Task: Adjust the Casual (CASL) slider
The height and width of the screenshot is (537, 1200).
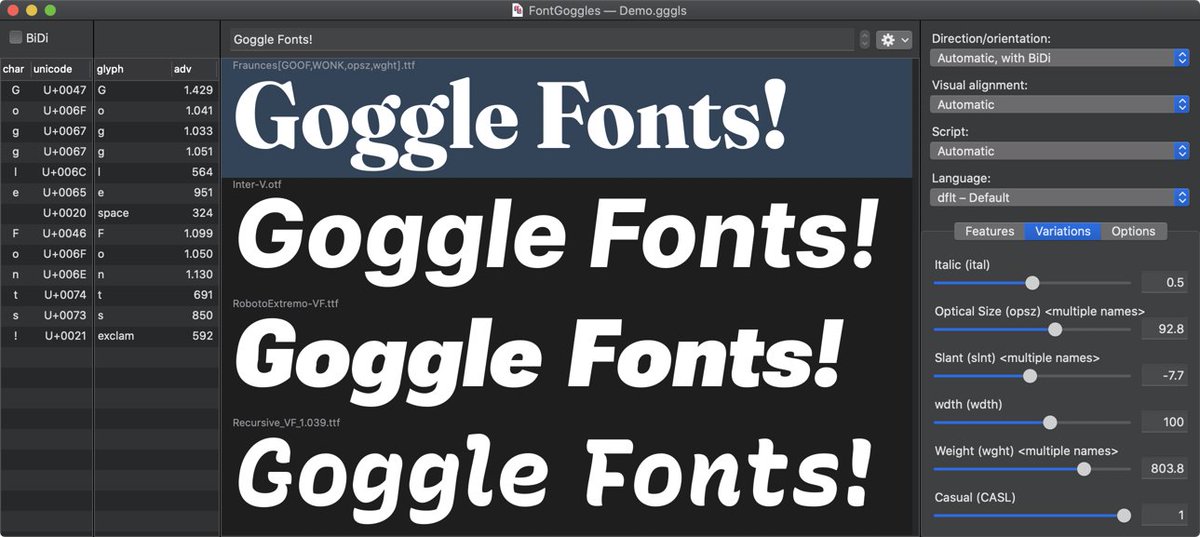Action: pos(1032,515)
